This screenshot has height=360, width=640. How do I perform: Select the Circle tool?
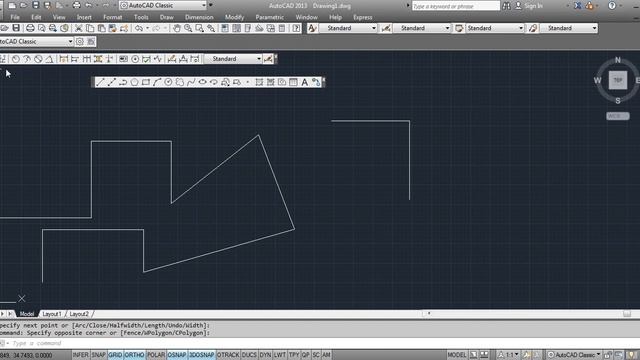click(x=169, y=82)
